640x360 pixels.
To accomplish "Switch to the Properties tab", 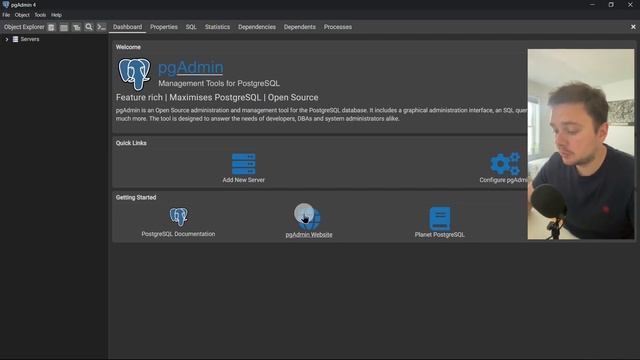I will coord(164,27).
